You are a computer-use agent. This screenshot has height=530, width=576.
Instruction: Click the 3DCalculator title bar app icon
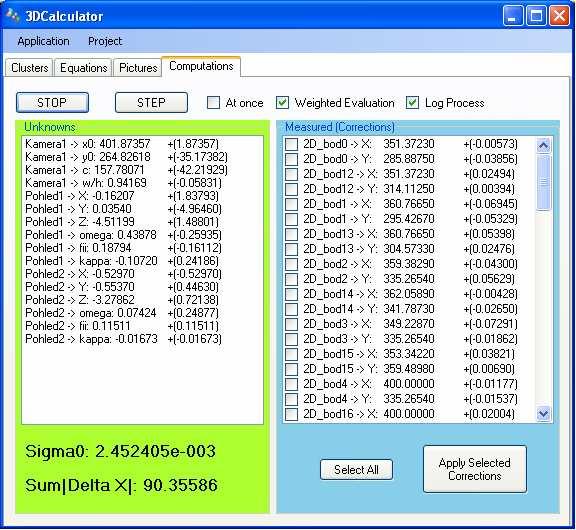coord(12,15)
